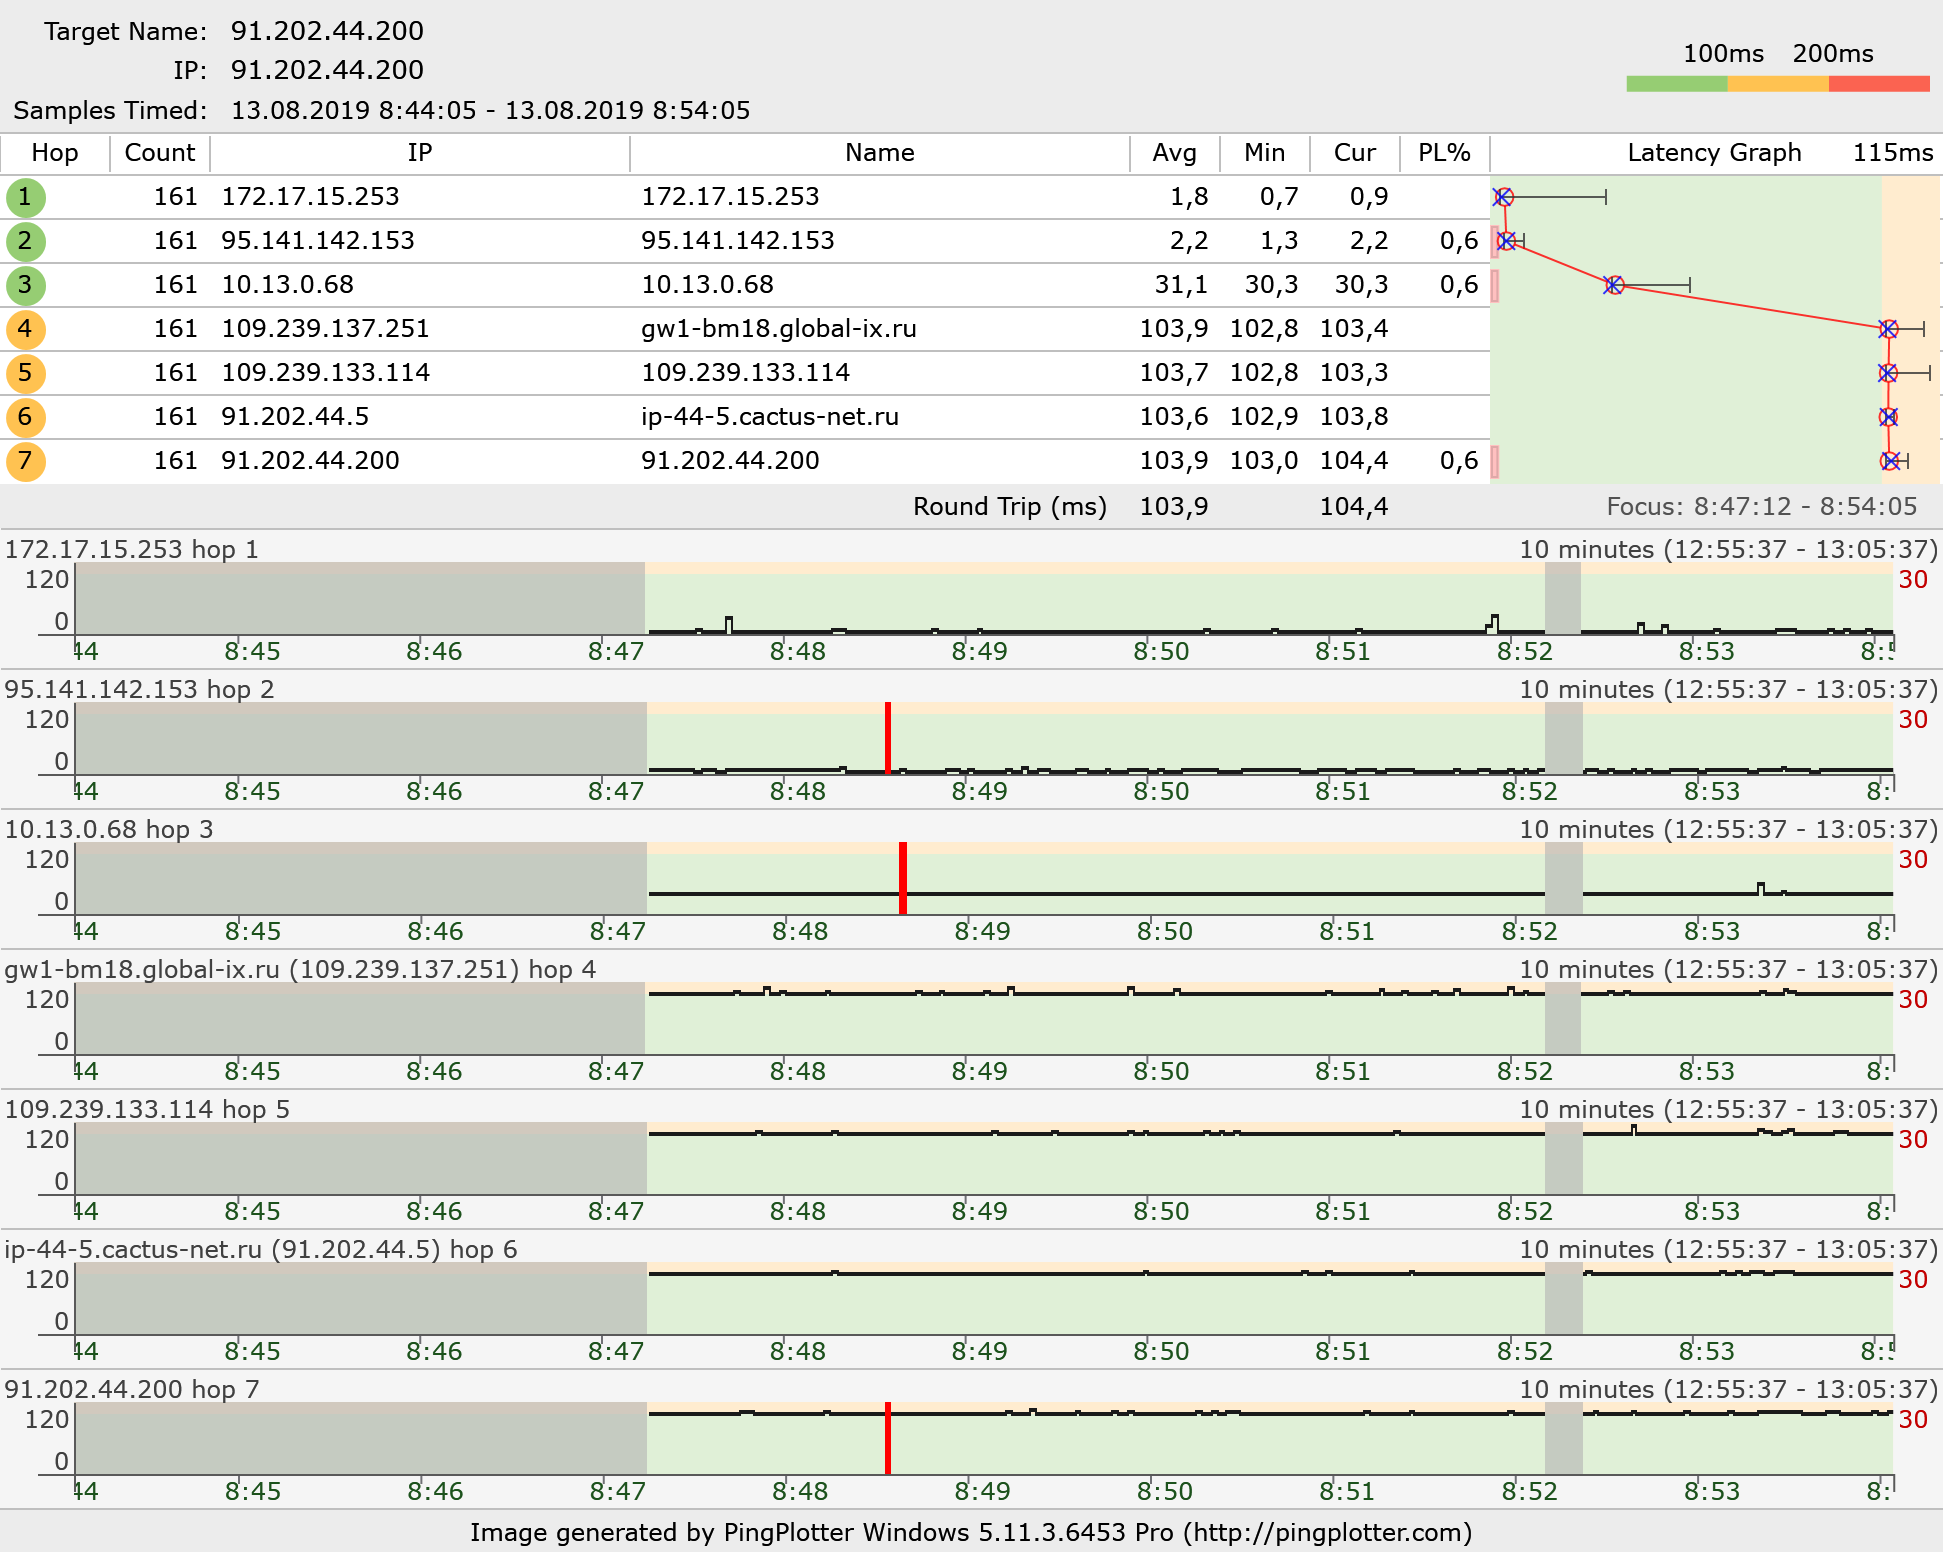Click the gw1-bm18.global-ix.ru hop 4 timeline title
This screenshot has height=1552, width=1943.
coord(300,969)
